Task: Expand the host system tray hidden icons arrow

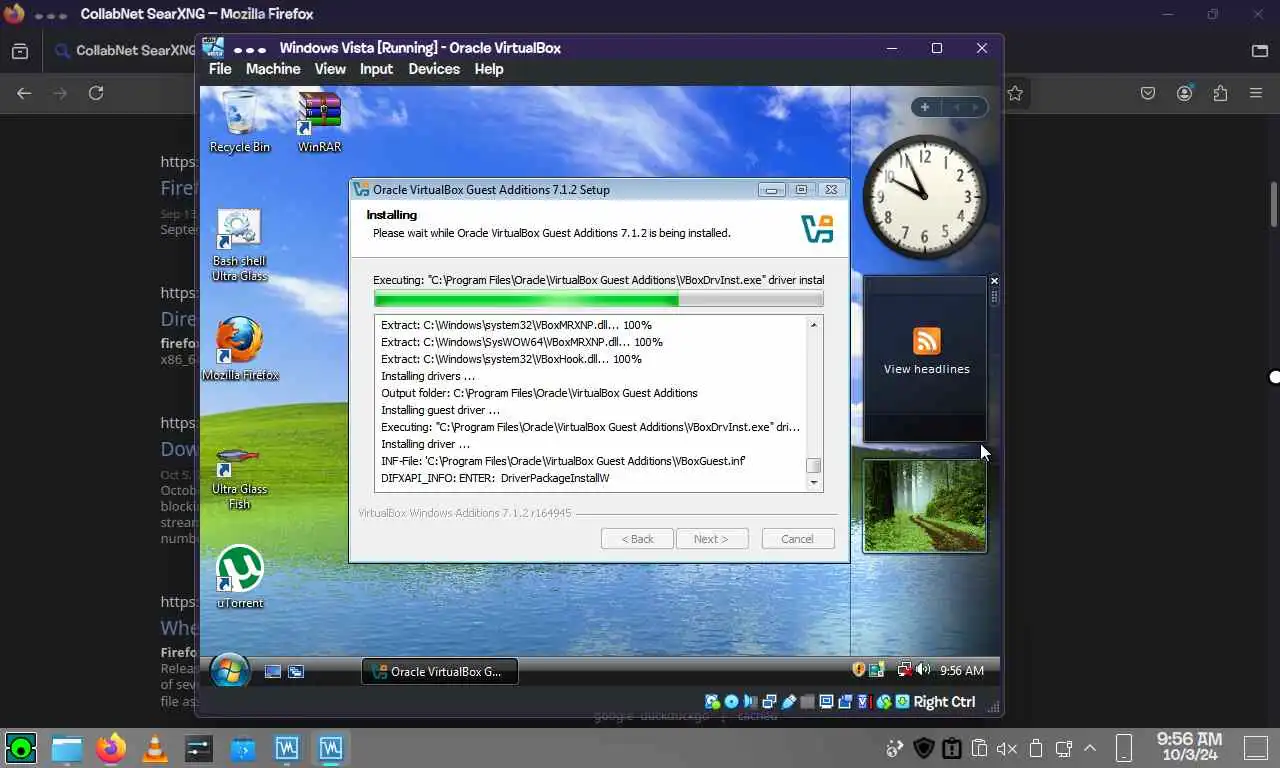Action: point(1090,748)
